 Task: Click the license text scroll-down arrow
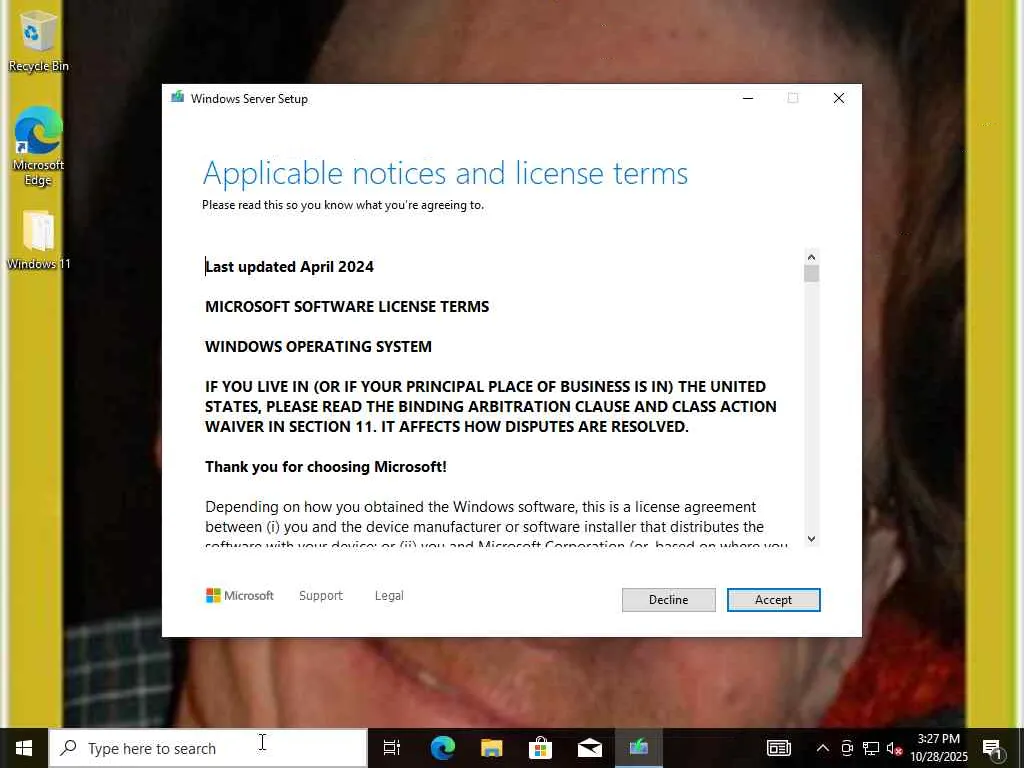[x=811, y=539]
